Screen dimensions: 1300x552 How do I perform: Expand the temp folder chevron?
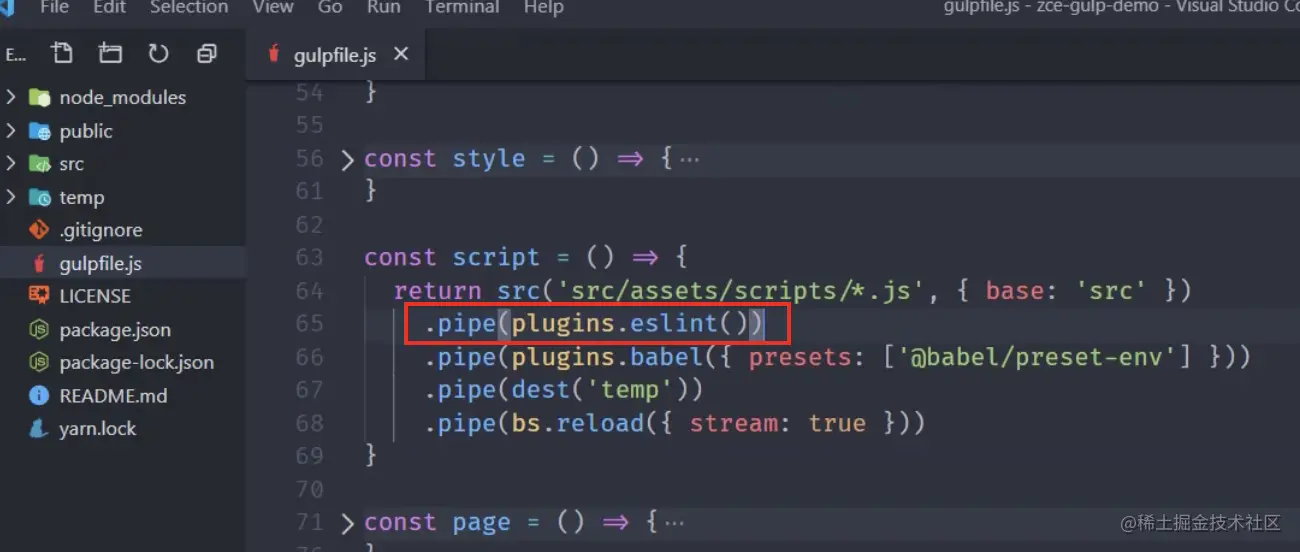11,197
